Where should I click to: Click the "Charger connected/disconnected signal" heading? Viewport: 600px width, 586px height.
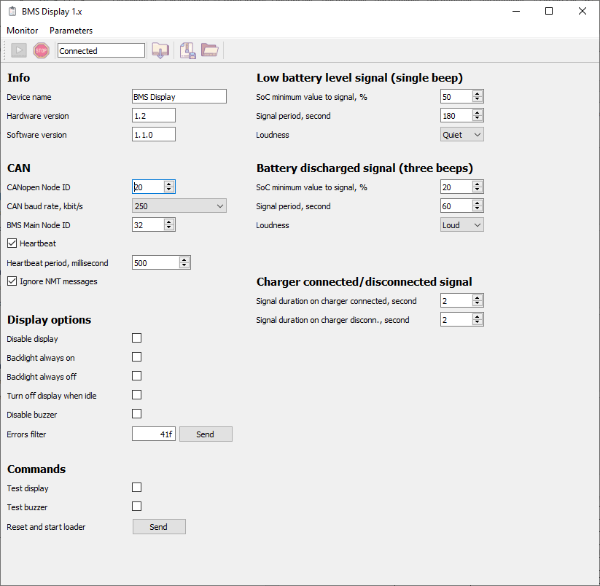tap(364, 282)
